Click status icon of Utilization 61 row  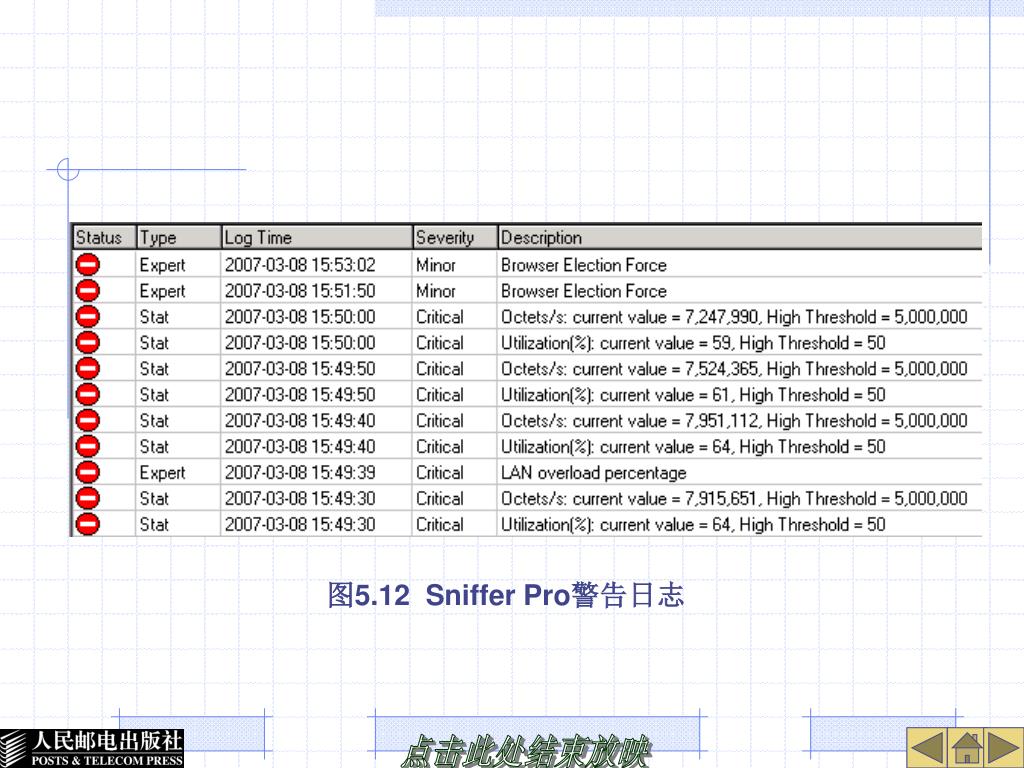click(x=88, y=394)
